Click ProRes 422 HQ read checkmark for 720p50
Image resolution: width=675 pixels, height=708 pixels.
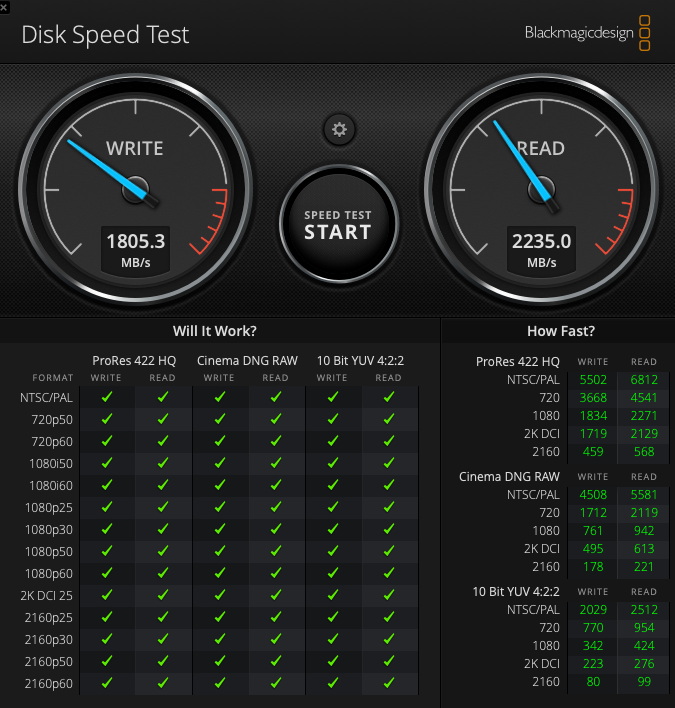(x=163, y=419)
